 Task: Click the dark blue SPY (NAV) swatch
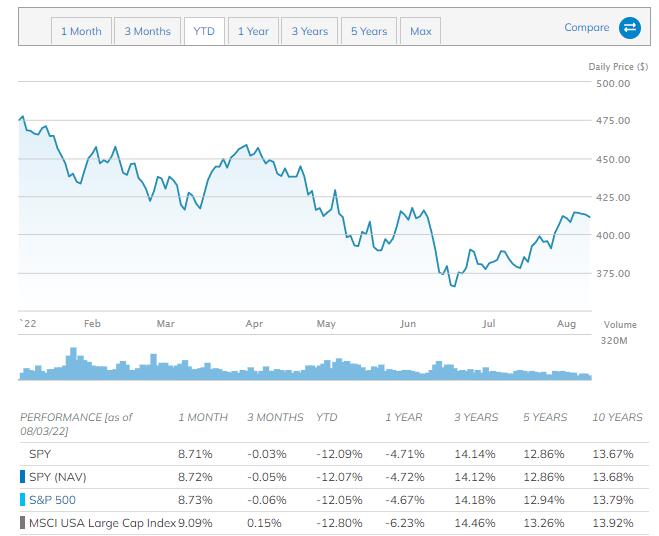click(23, 477)
